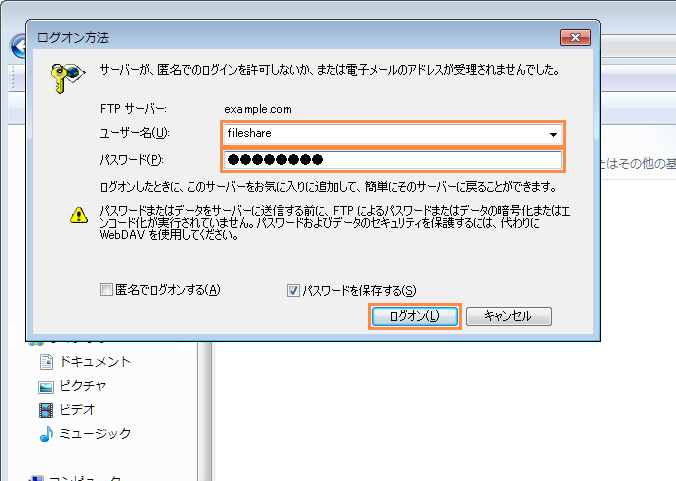The image size is (676, 481).
Task: Click the ビデオ film icon
Action: (46, 410)
